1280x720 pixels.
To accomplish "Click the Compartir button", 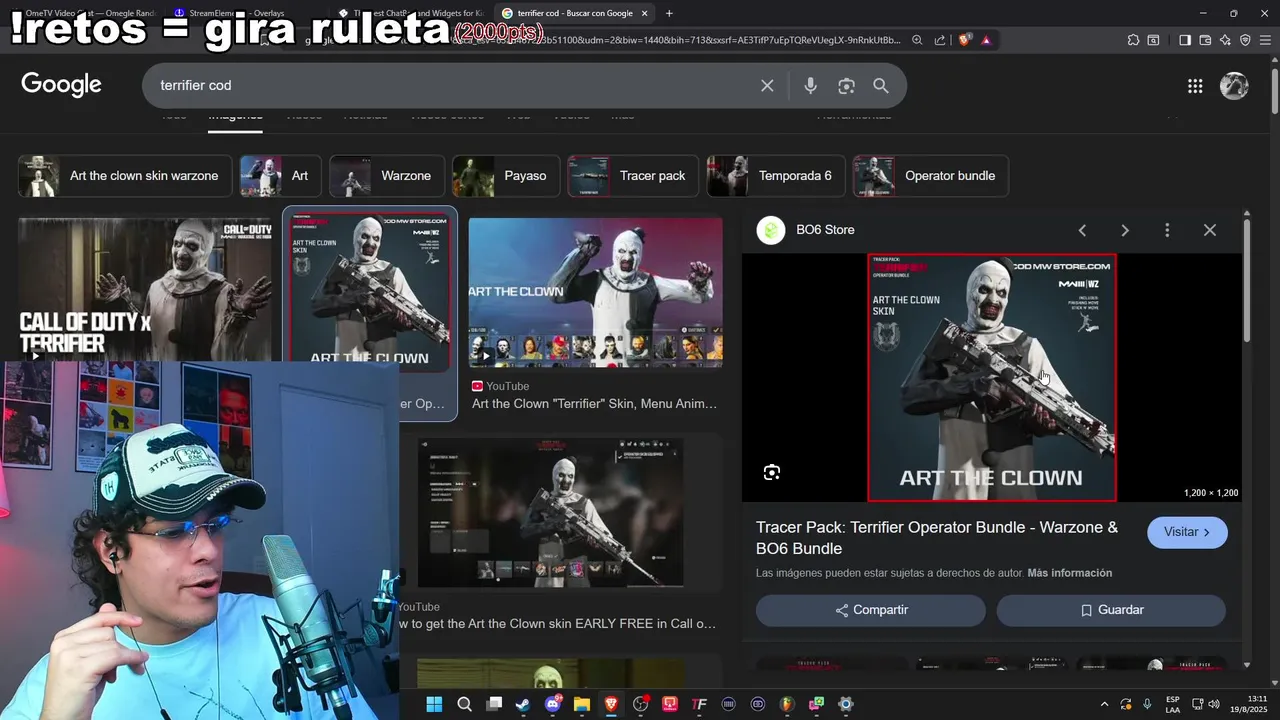I will click(870, 610).
